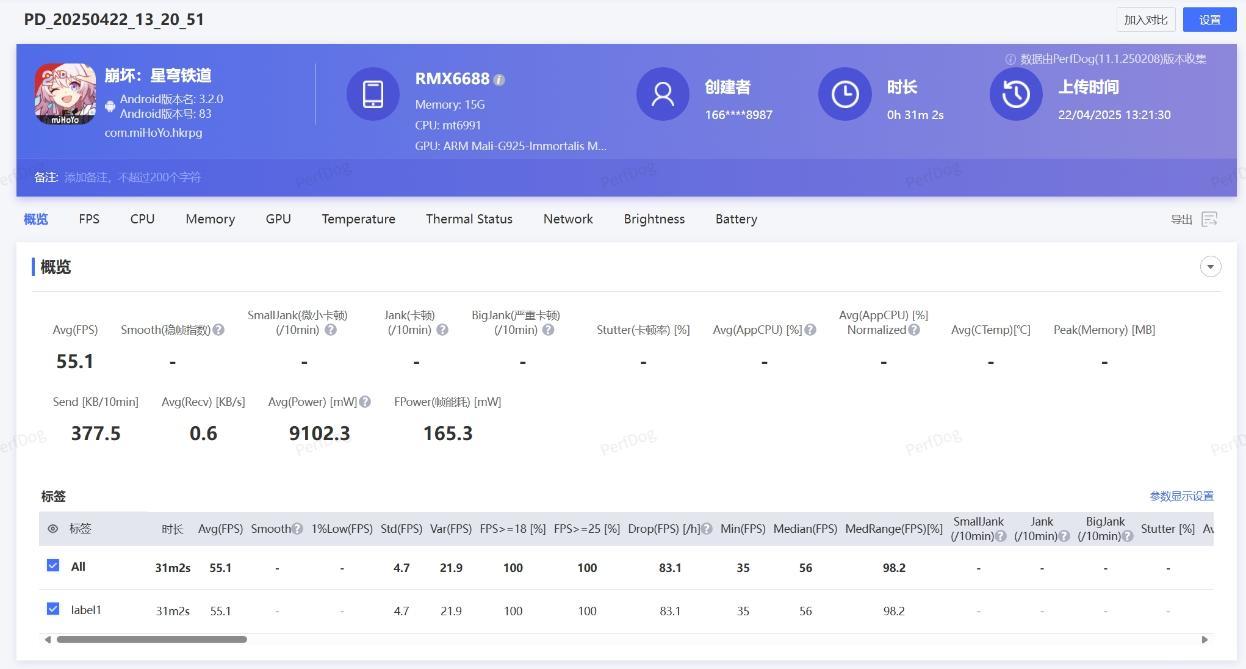Viewport: 1246px width, 669px height.
Task: Open the Memory tab
Action: click(x=210, y=219)
